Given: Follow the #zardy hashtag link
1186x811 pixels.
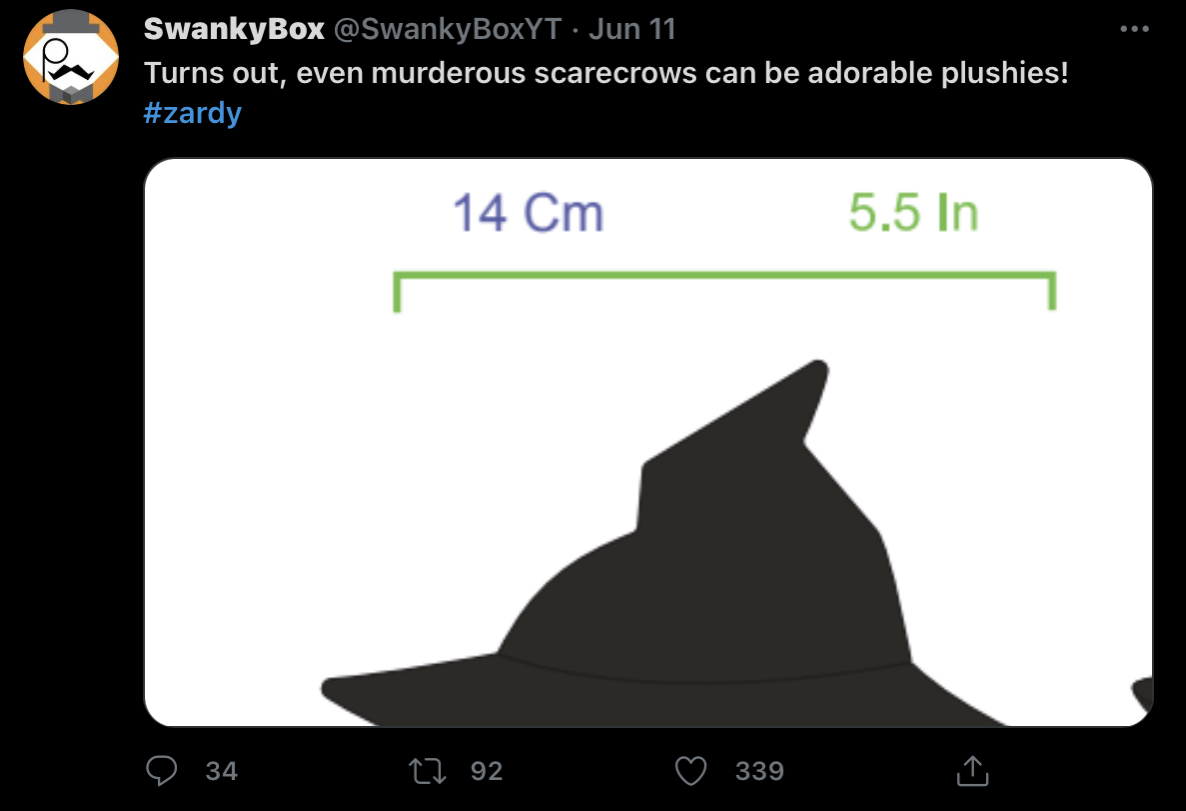Looking at the screenshot, I should [x=192, y=113].
